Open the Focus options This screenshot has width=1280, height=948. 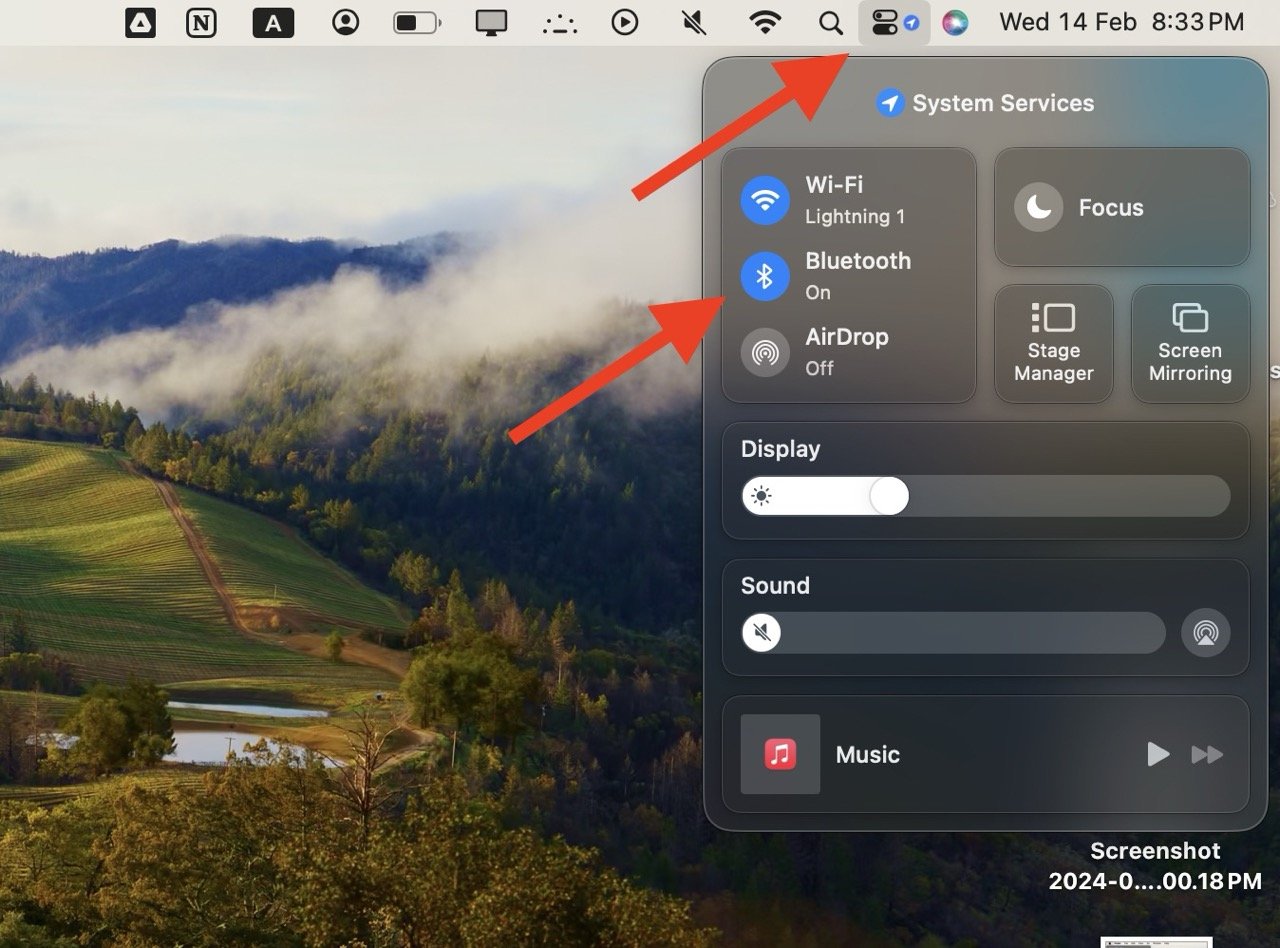click(x=1120, y=207)
